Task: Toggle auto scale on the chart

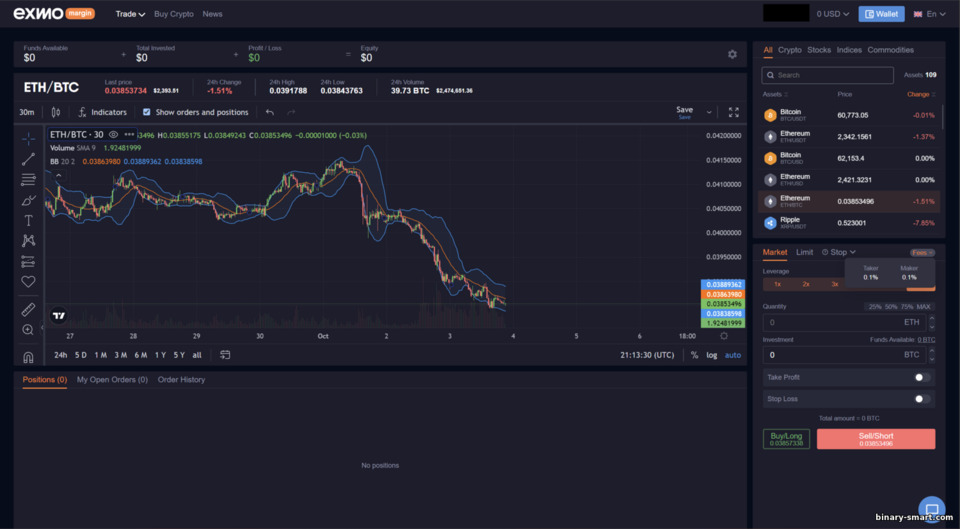Action: pyautogui.click(x=733, y=355)
